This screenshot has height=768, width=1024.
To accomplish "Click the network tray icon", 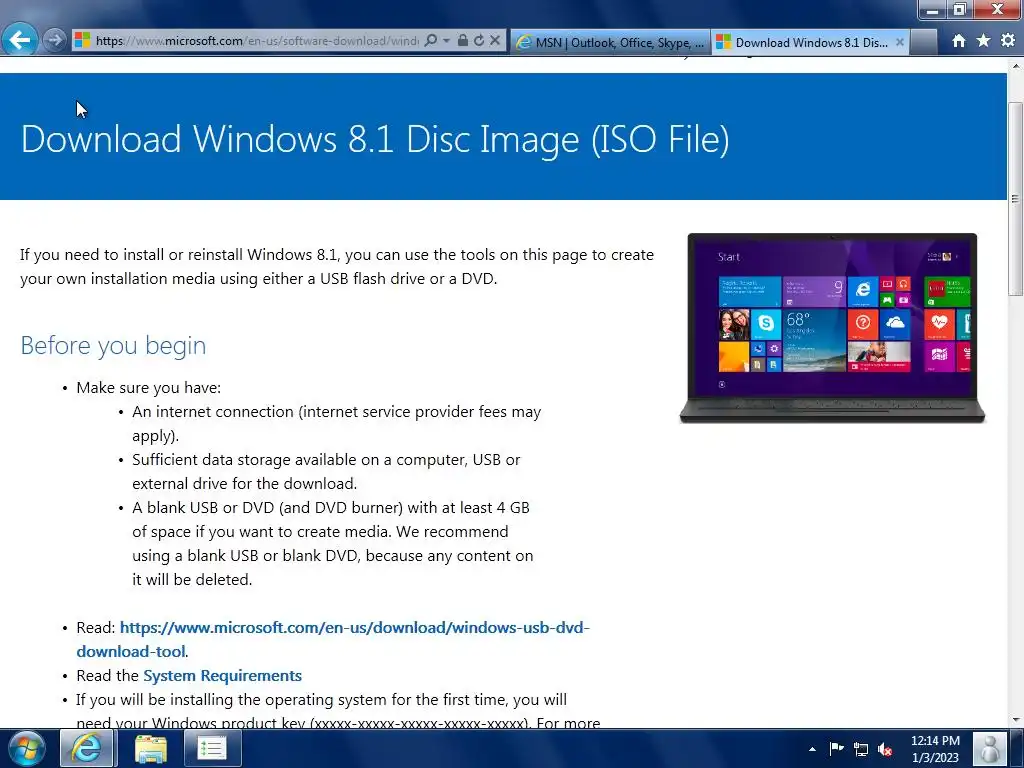I will coord(861,749).
